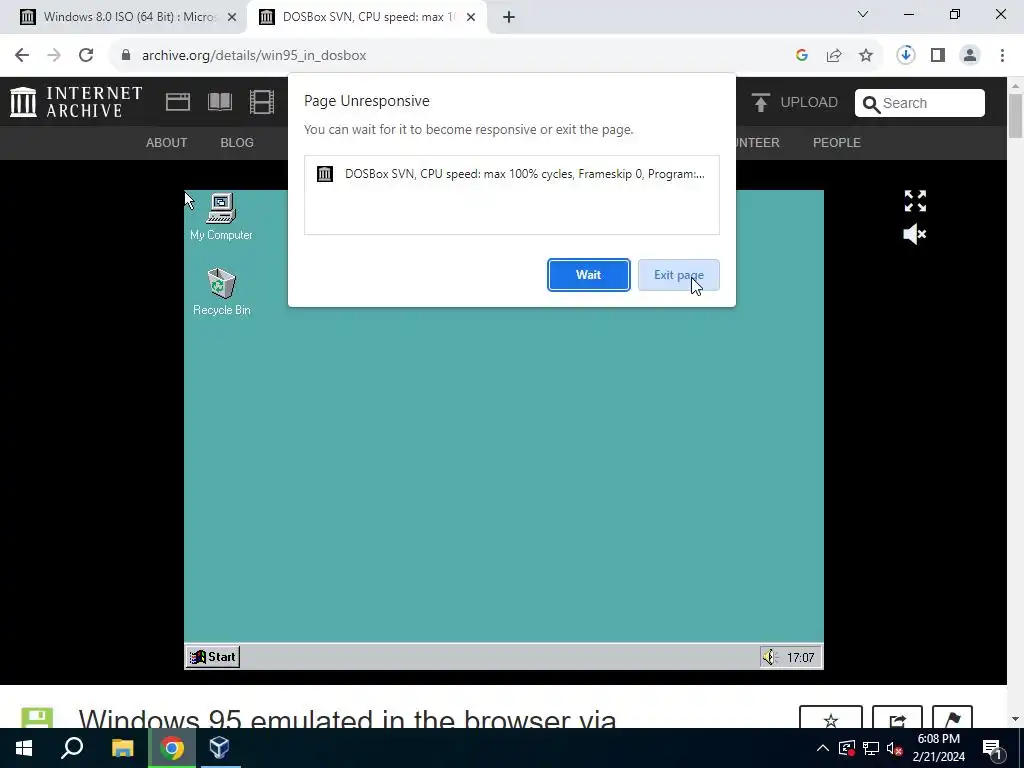Click the UPLOAD link
The height and width of the screenshot is (768, 1024).
click(x=808, y=103)
